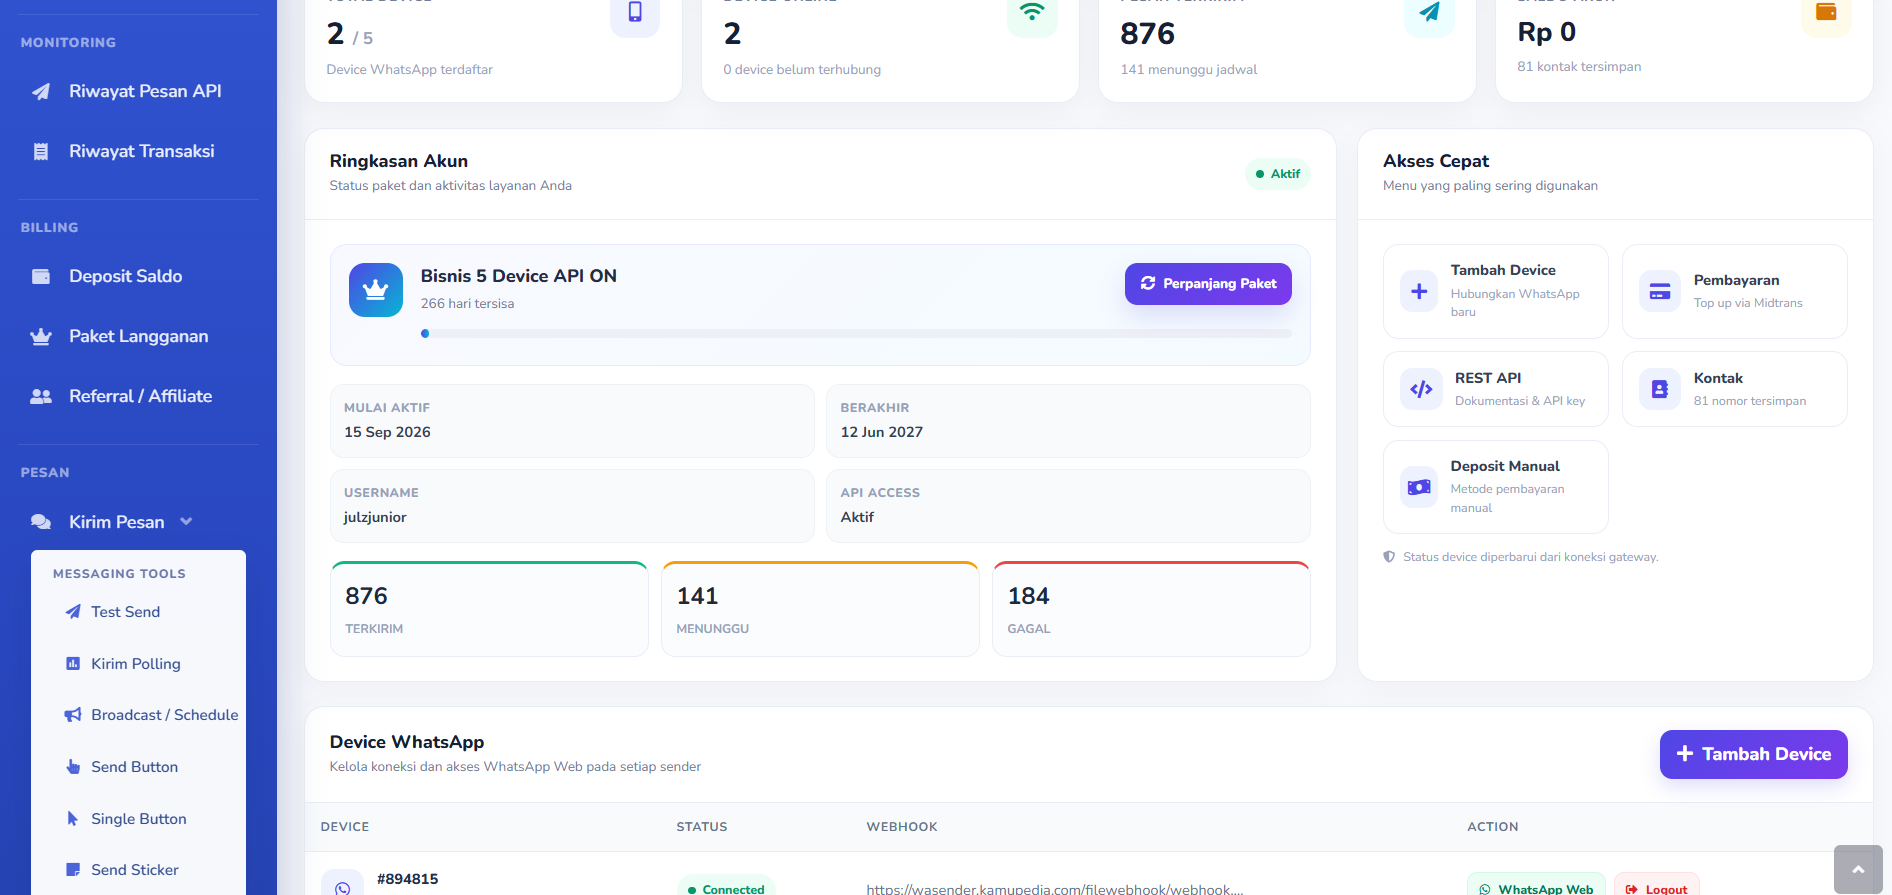Screen dimensions: 1892x895
Task: Click the pointing hand icon beside Send Button
Action: click(73, 767)
